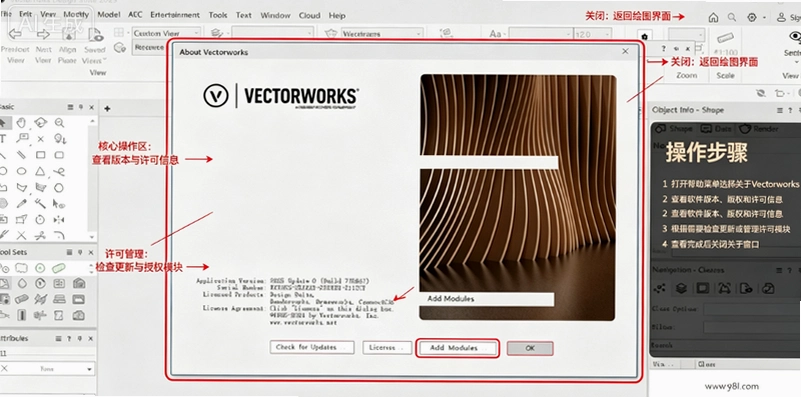Click the Layers icon in Navigation palette
801x397 pixels.
point(681,289)
